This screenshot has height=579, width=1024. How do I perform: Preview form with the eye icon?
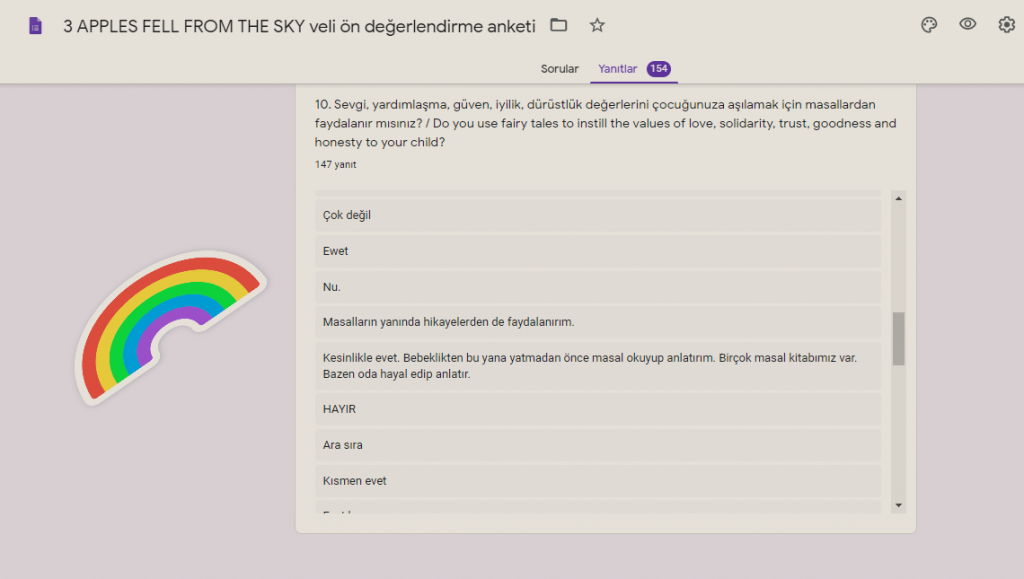tap(968, 25)
